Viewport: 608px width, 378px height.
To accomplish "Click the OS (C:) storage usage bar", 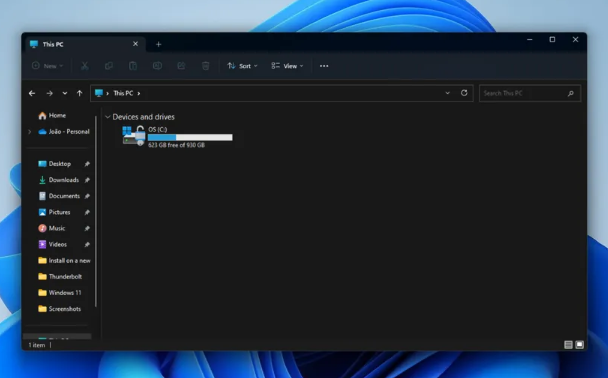I will tap(190, 137).
